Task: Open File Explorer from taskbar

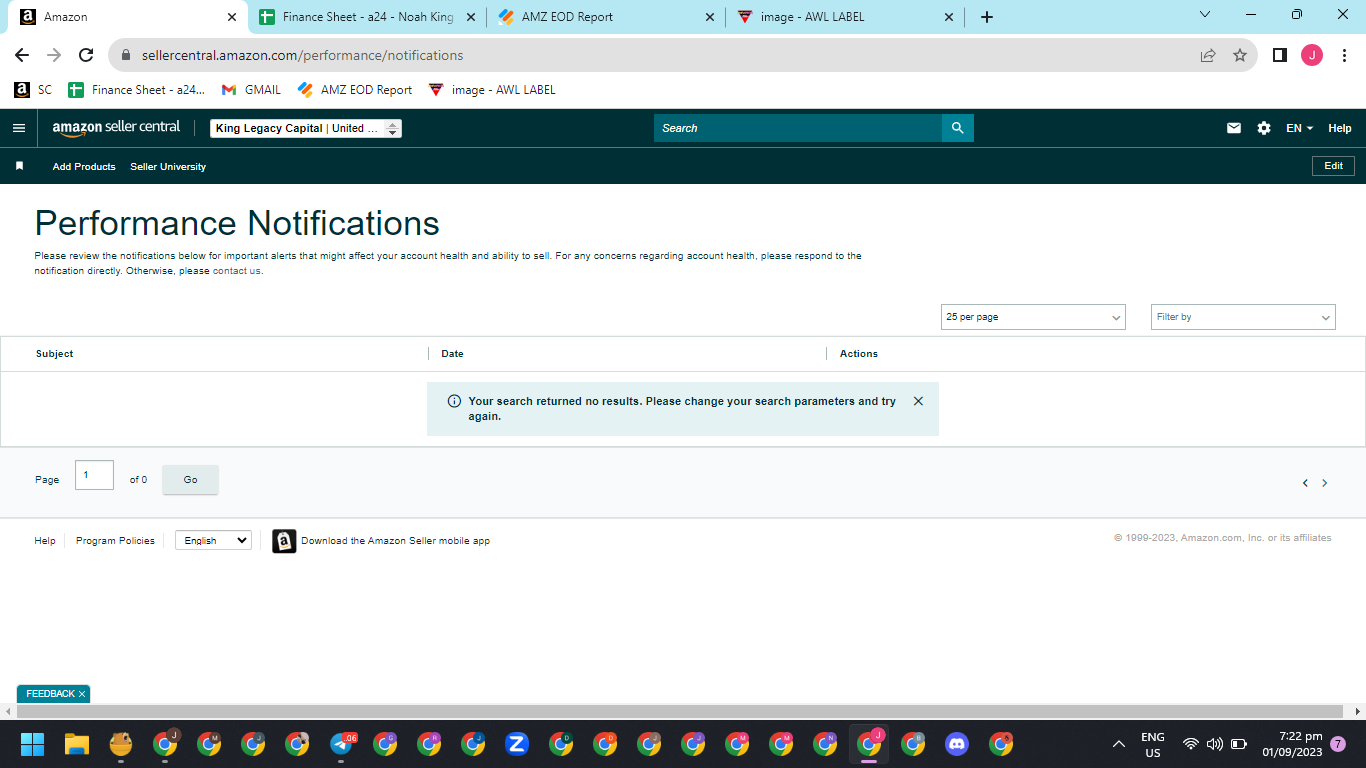Action: point(77,744)
